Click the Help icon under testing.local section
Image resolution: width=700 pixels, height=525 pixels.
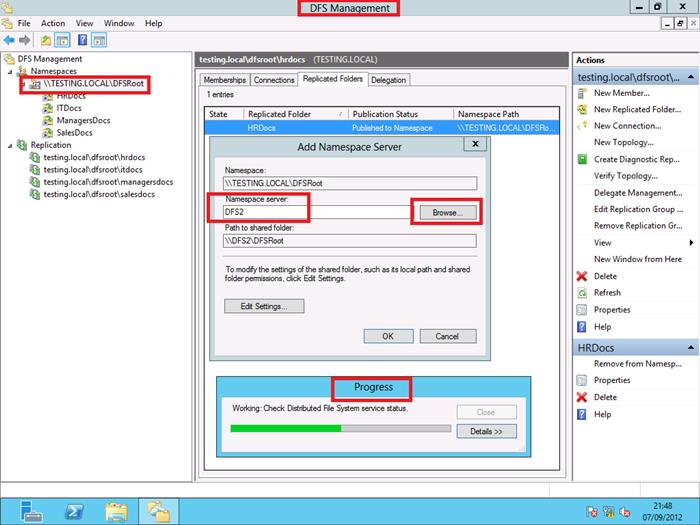(x=582, y=327)
